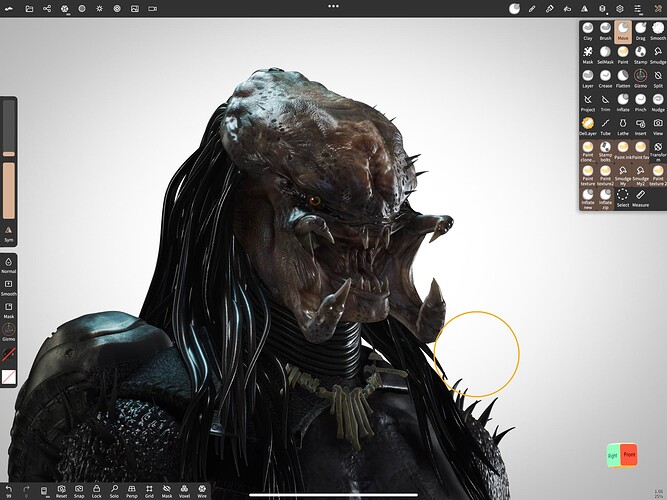Viewport: 667px width, 500px height.
Task: Open the Scene hierarchy menu
Action: click(x=47, y=9)
